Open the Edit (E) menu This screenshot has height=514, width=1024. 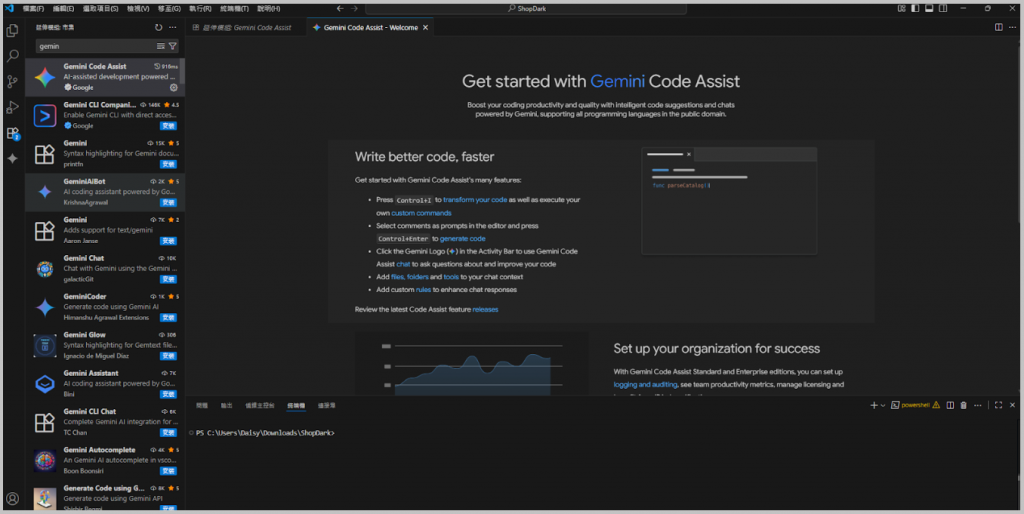(63, 8)
